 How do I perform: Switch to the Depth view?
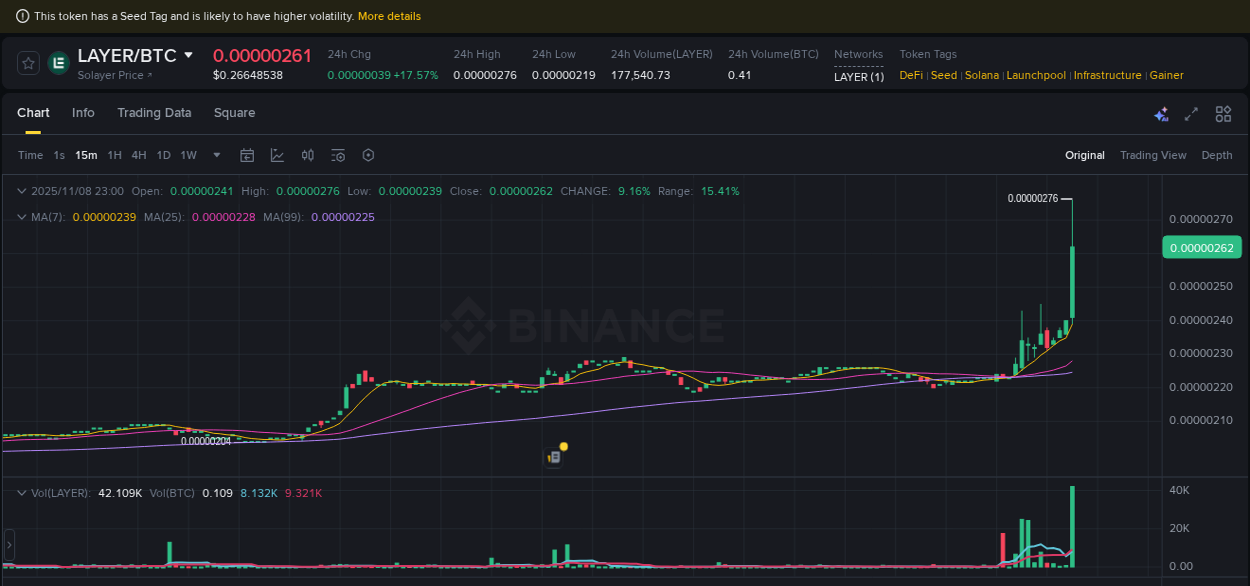[x=1217, y=155]
